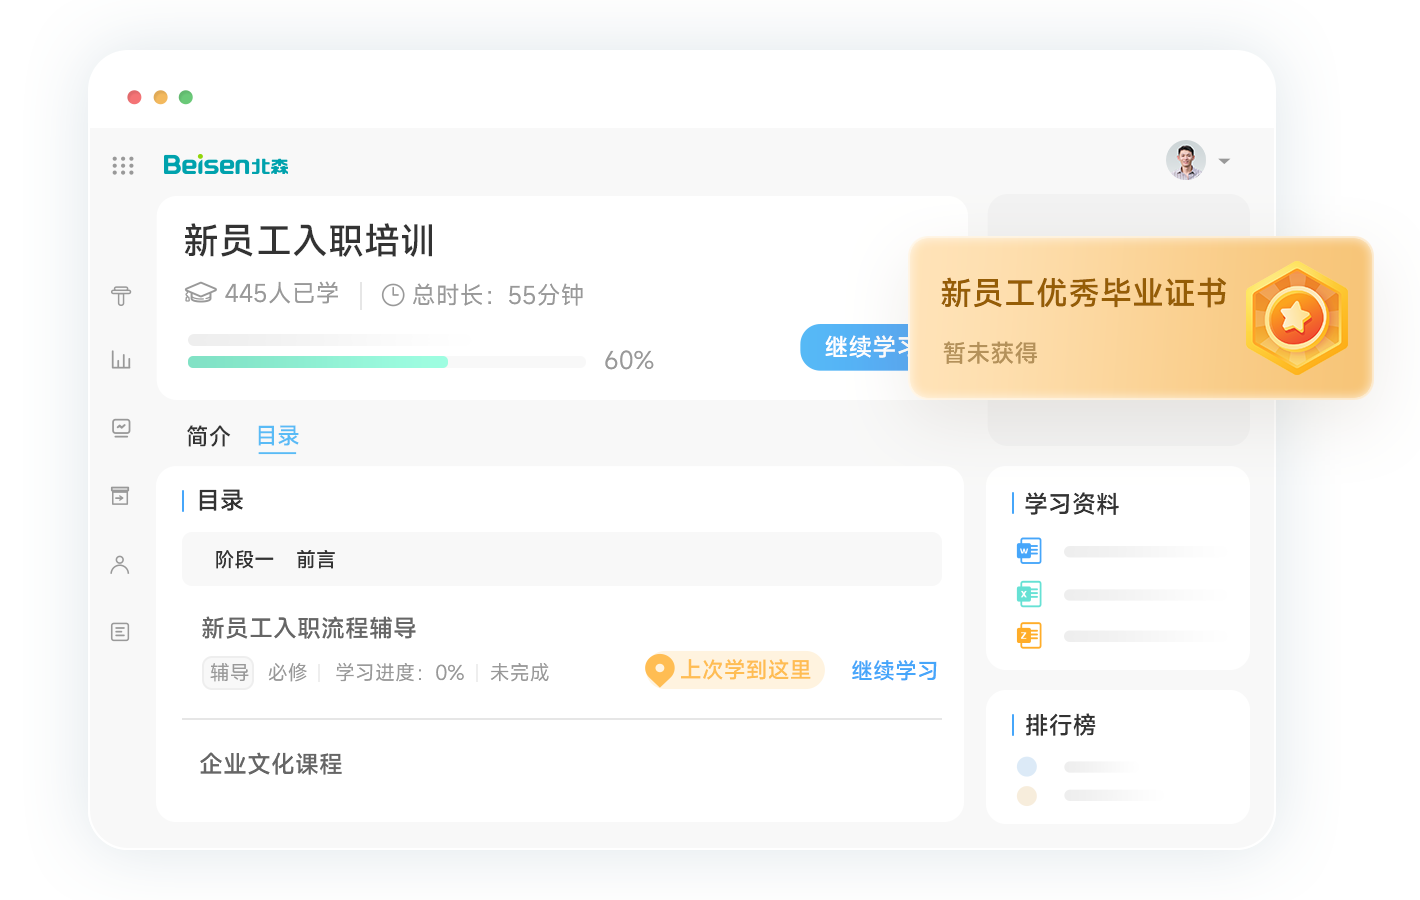Screen dimensions: 1420x900
Task: Open the nine-dot app launcher grid
Action: pos(123,165)
